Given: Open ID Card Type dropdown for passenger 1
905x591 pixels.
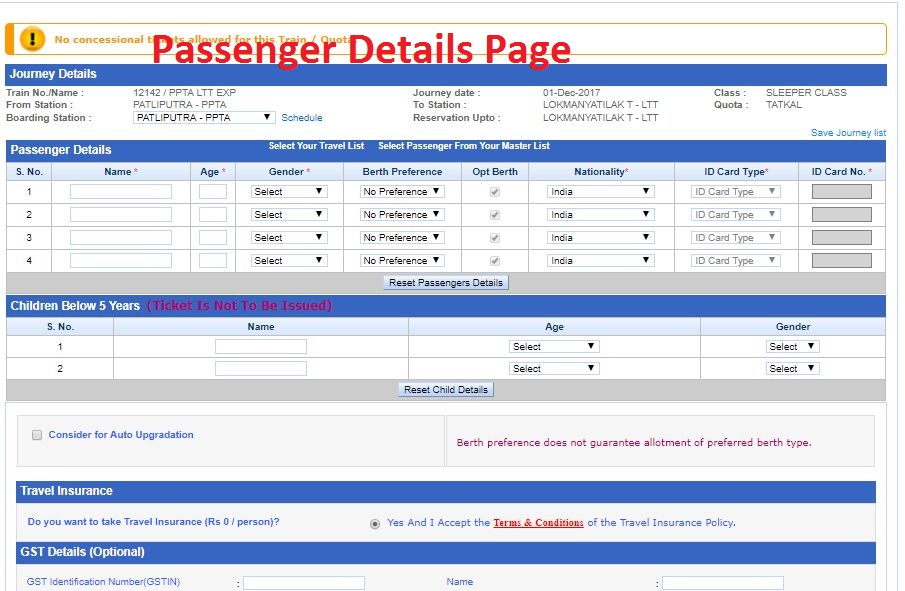Looking at the screenshot, I should (x=735, y=192).
